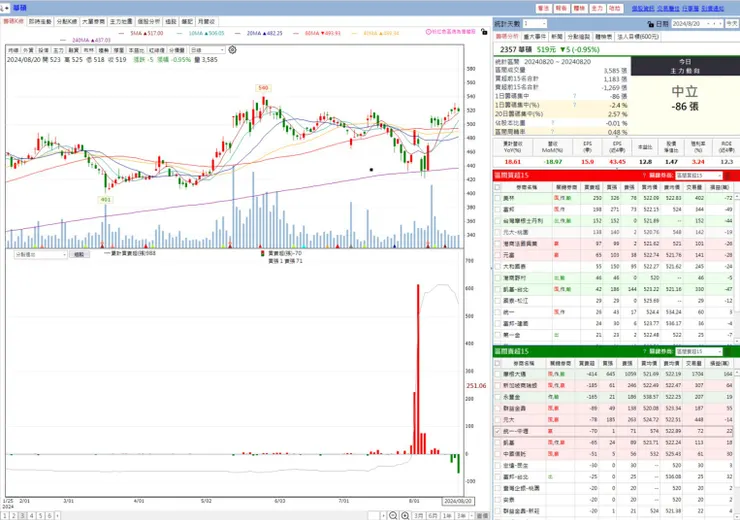The image size is (740, 520).
Task: Check the box for the 元大-桃園 buy row
Action: tap(497, 232)
